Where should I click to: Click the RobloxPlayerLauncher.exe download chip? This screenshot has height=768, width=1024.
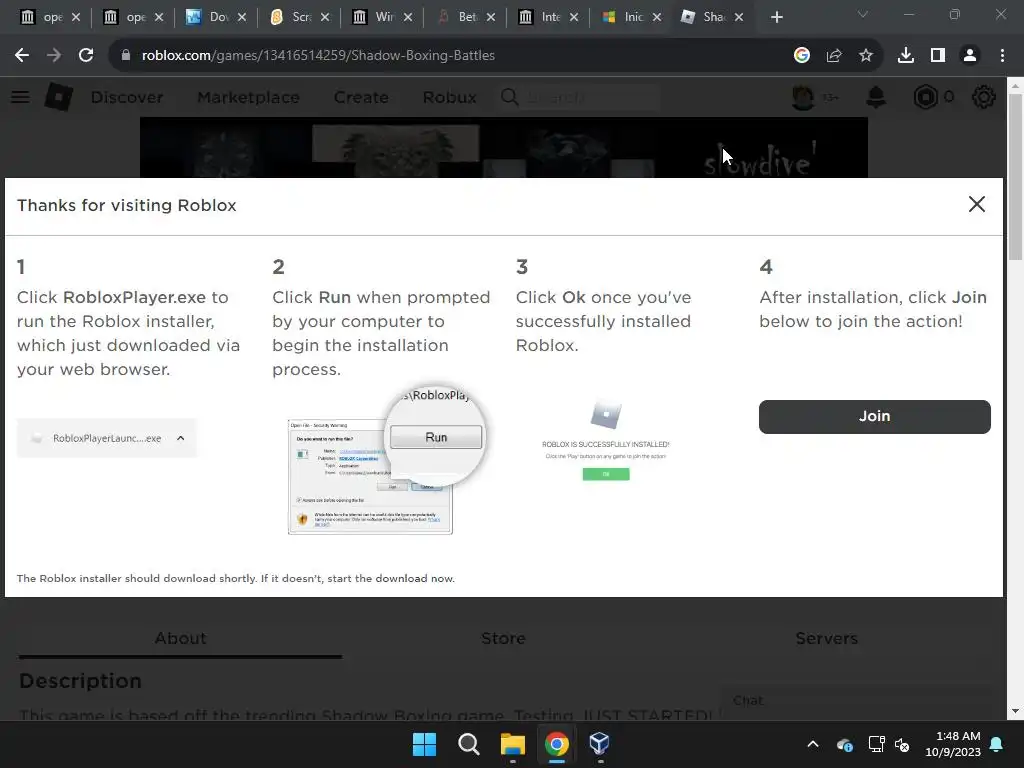click(x=106, y=438)
